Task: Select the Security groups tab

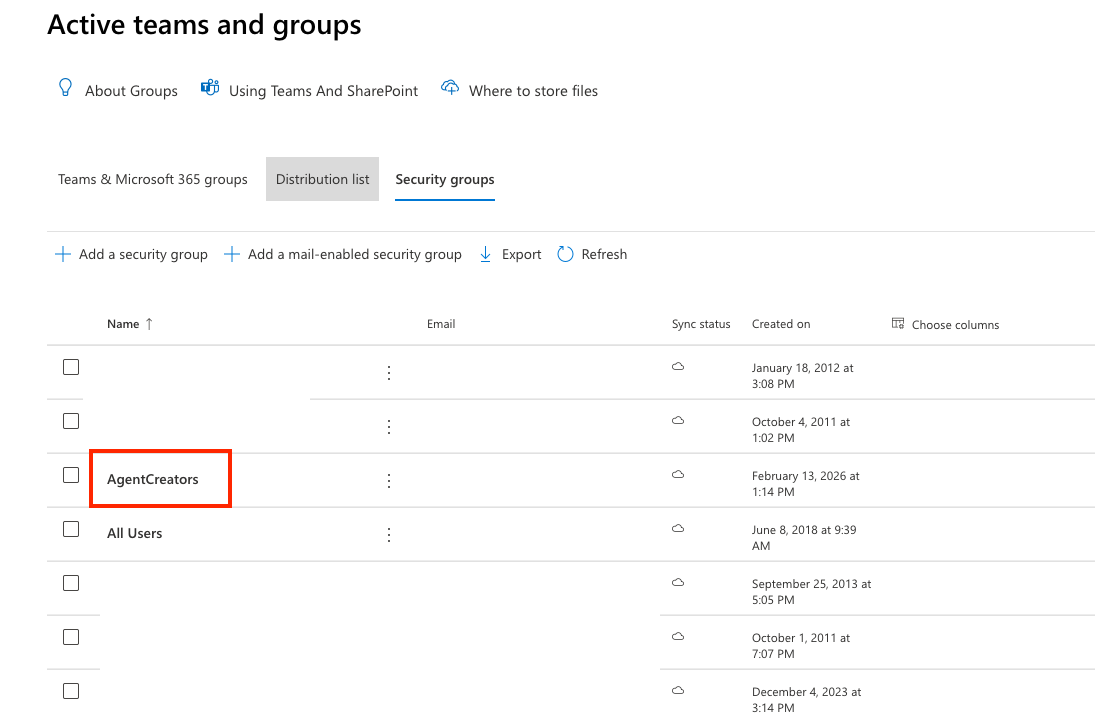Action: [444, 179]
